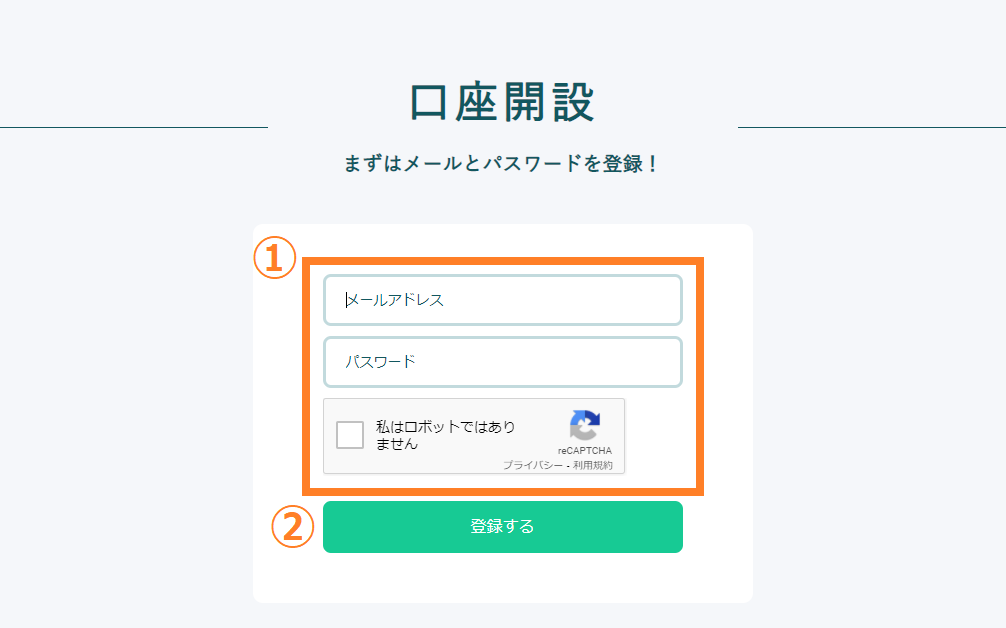Image resolution: width=1006 pixels, height=628 pixels.
Task: Click the reCAPTCHA arrows logo icon
Action: pyautogui.click(x=584, y=425)
